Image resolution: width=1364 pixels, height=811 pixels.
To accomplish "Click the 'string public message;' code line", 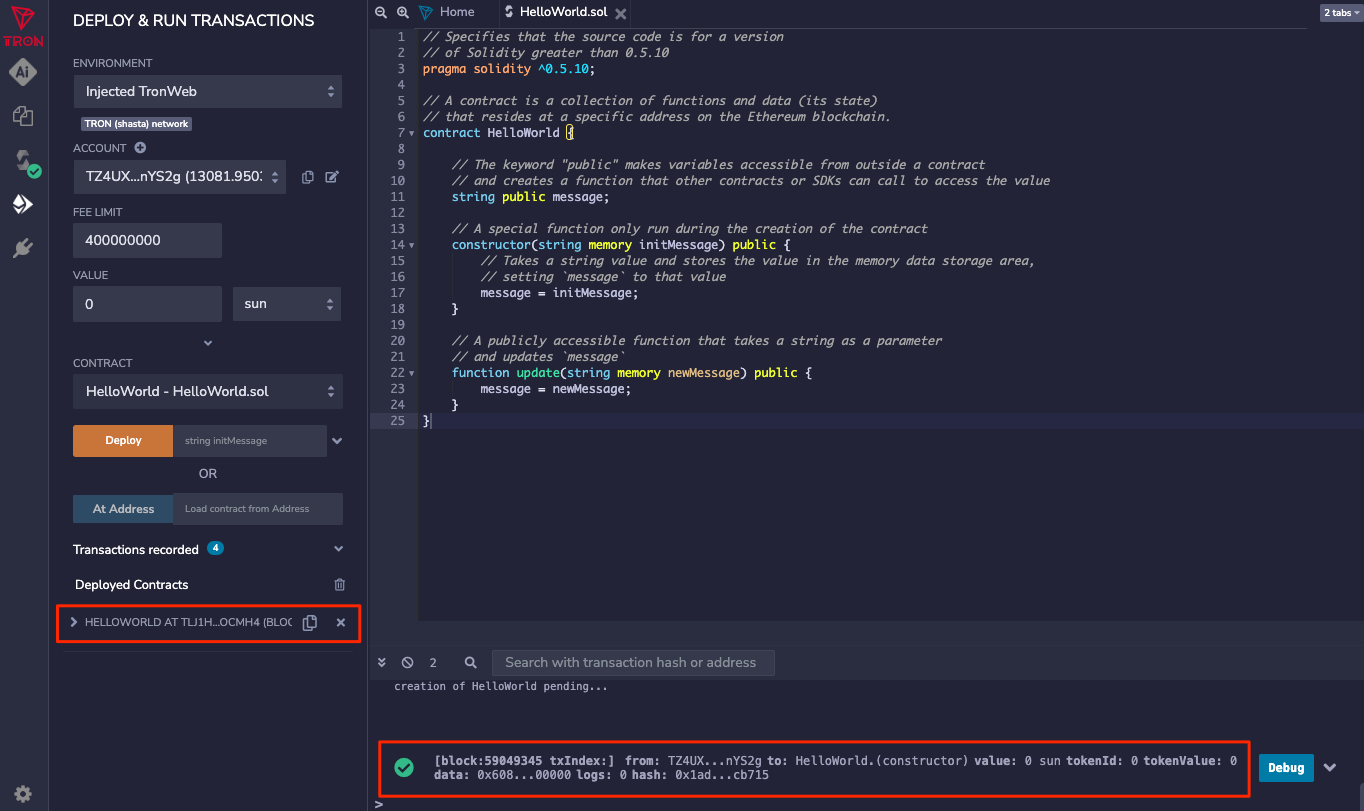I will pyautogui.click(x=530, y=197).
